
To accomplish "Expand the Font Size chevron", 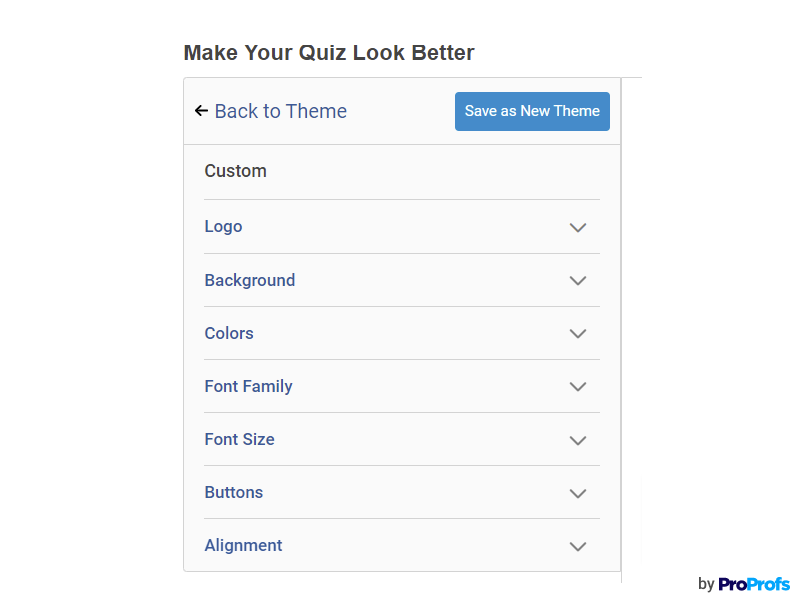I will 577,440.
